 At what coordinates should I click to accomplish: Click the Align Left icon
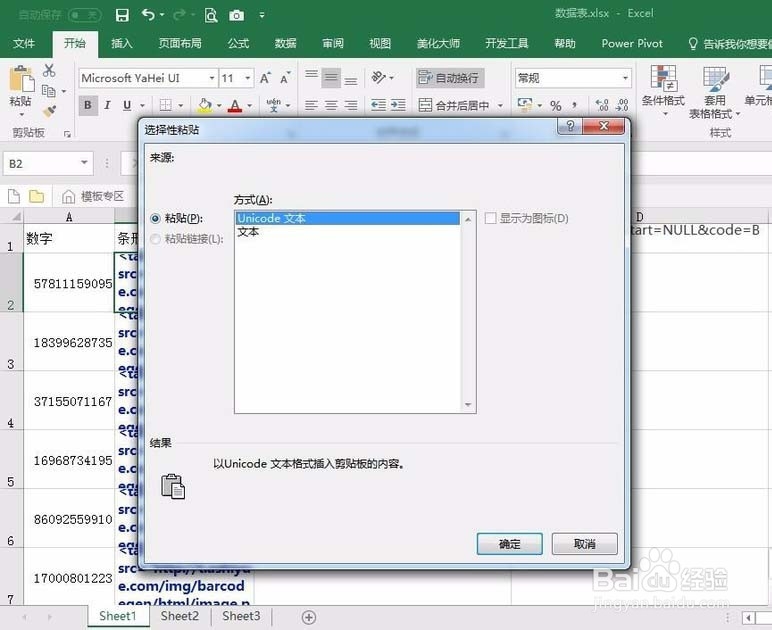point(311,105)
